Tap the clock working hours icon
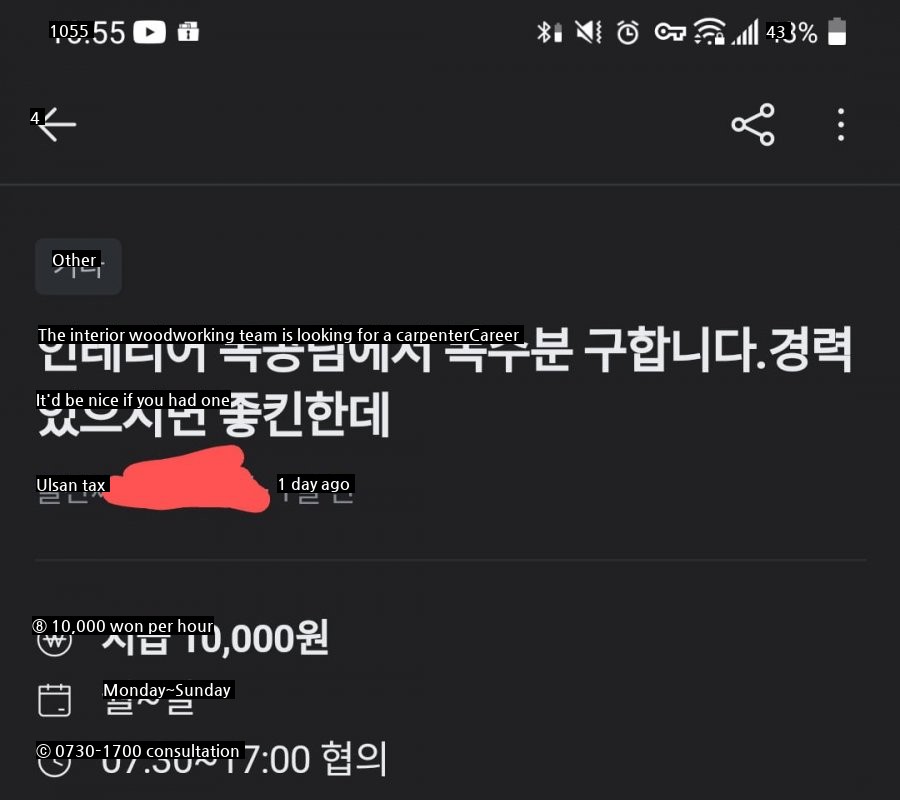The height and width of the screenshot is (800, 900). tap(54, 760)
